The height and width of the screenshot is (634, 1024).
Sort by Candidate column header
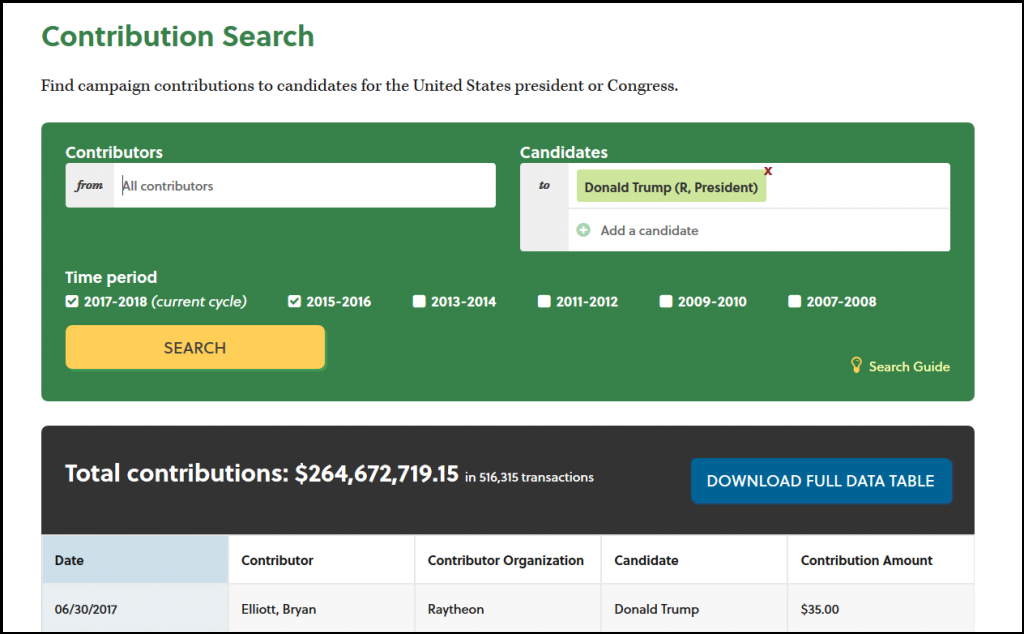(694, 560)
